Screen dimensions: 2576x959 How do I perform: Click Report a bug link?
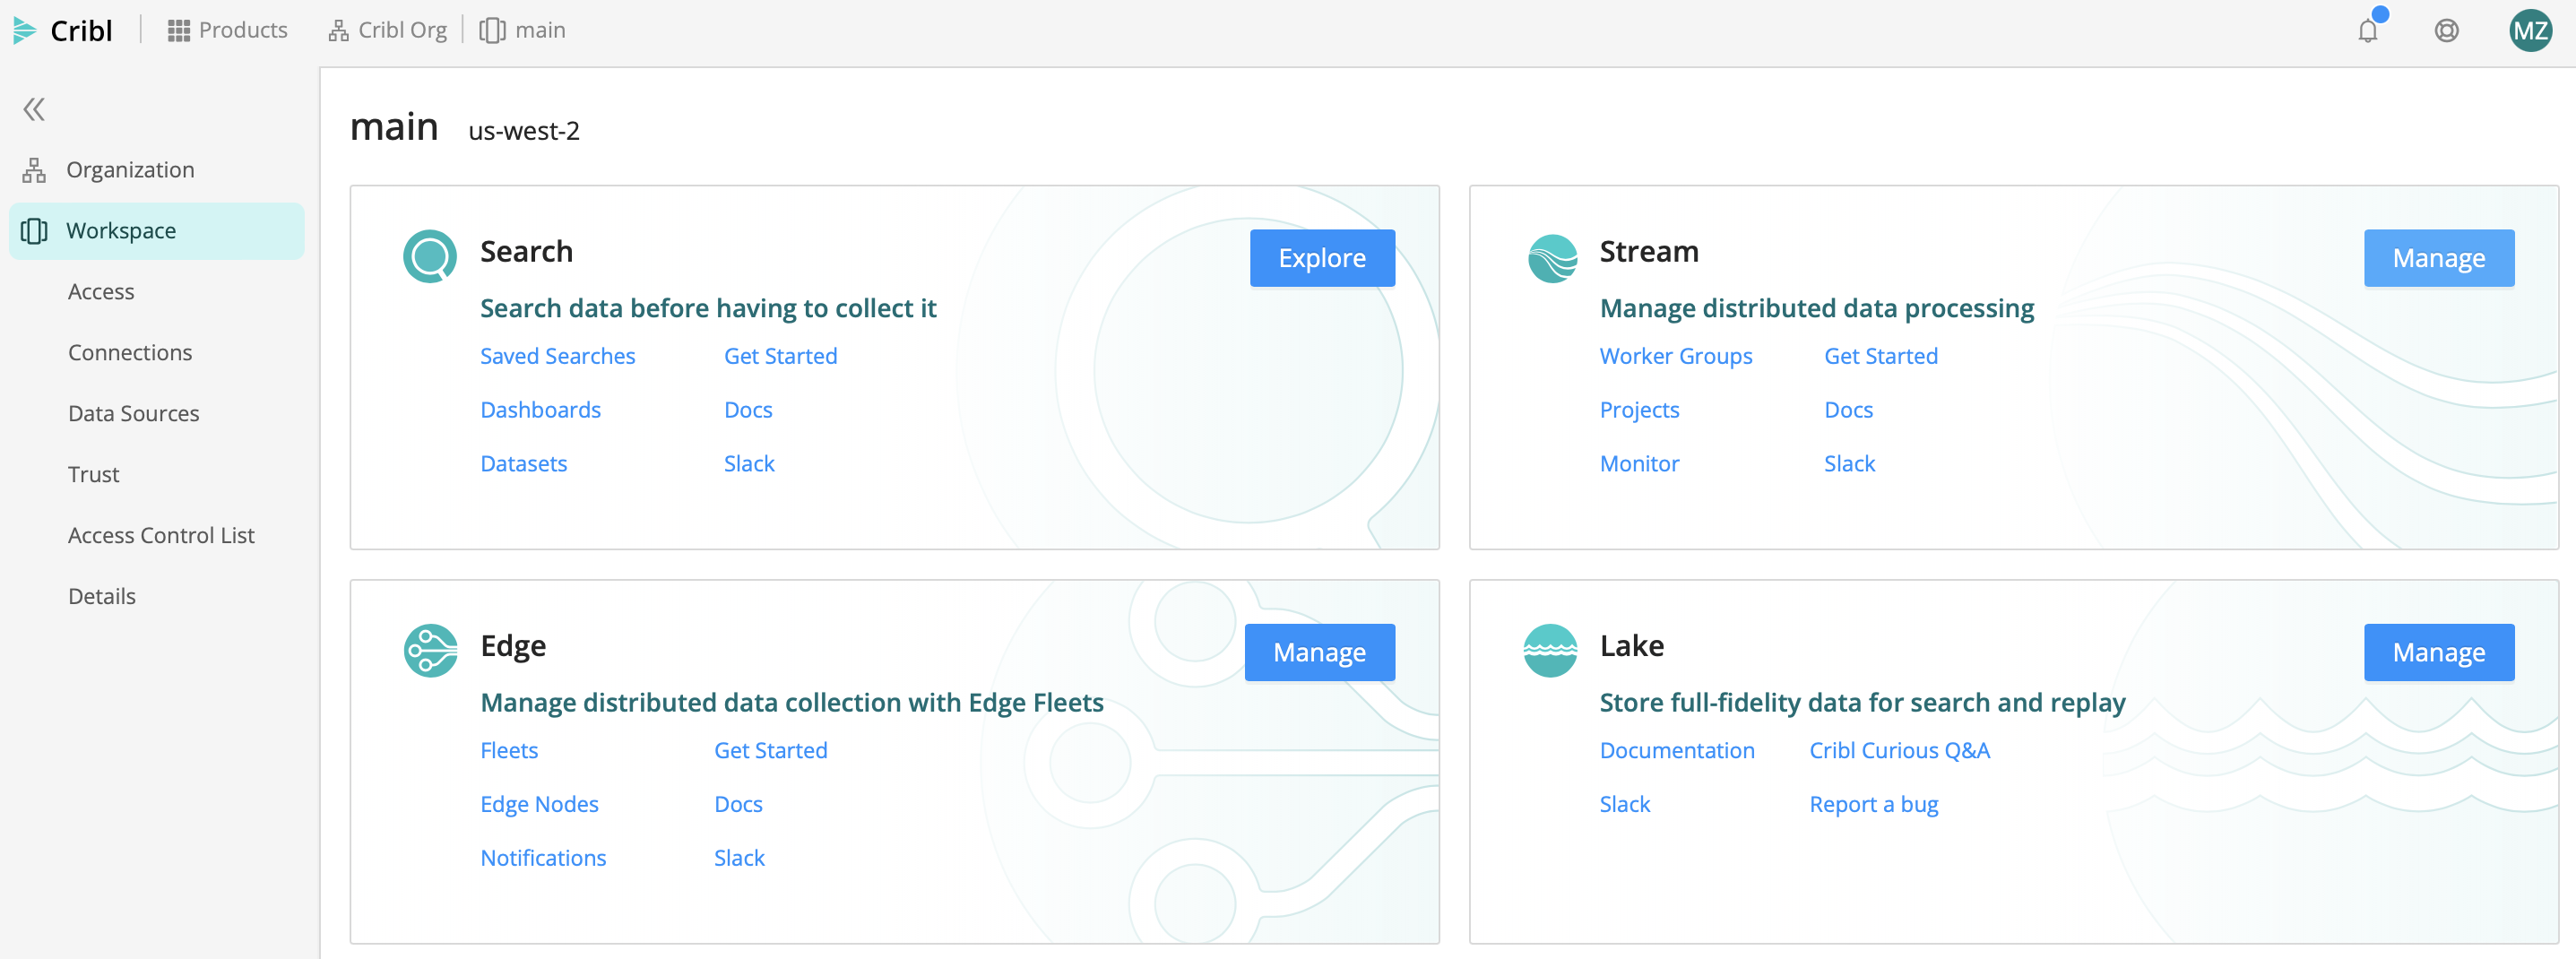(x=1873, y=804)
